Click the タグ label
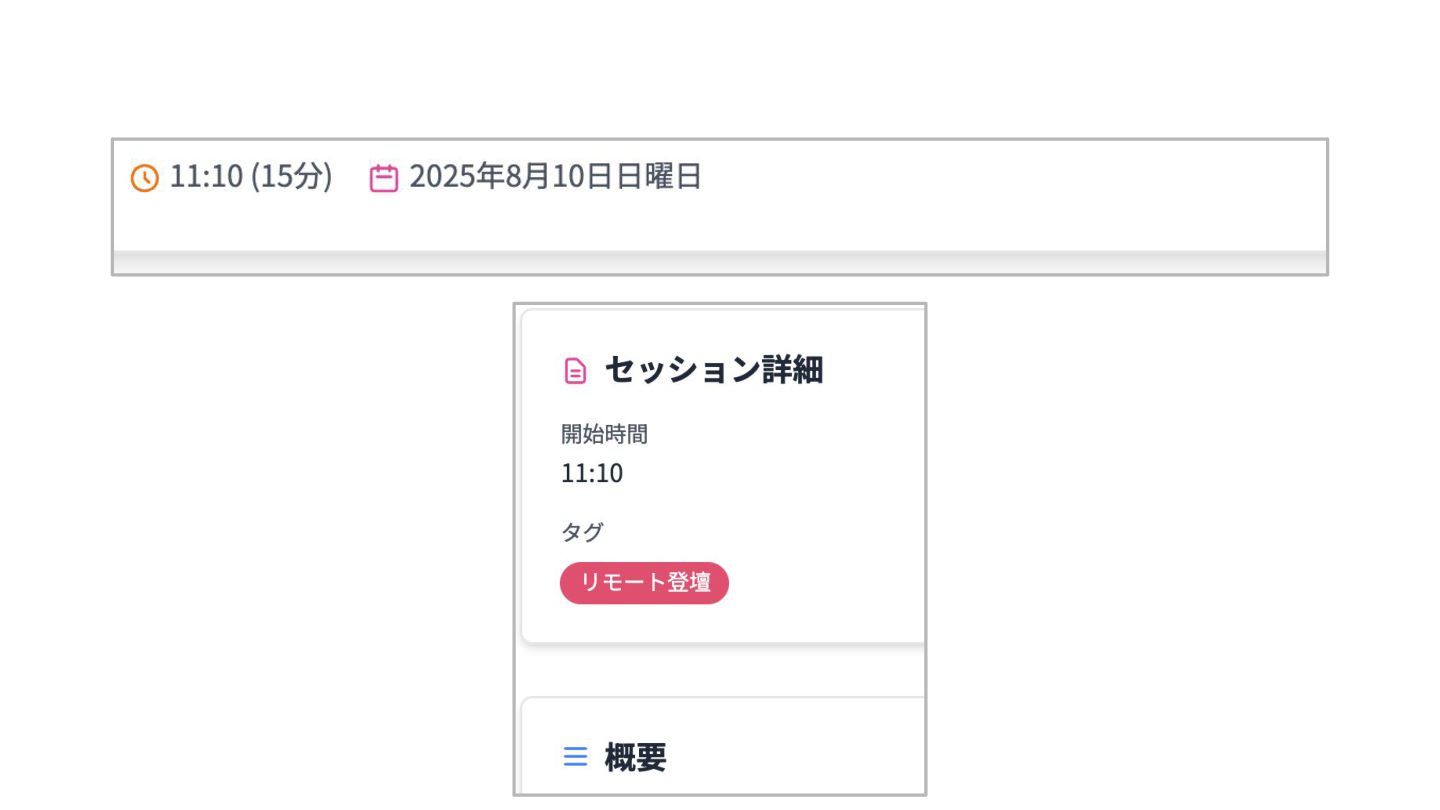Screen dimensions: 1440x810 tap(582, 532)
